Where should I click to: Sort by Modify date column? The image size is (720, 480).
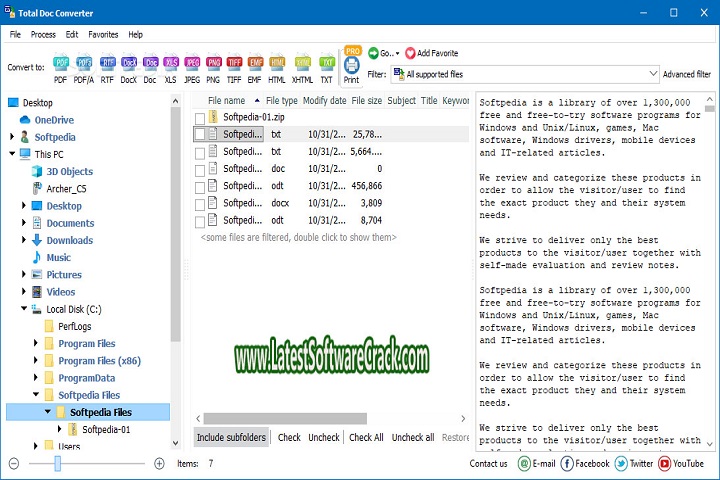[324, 101]
